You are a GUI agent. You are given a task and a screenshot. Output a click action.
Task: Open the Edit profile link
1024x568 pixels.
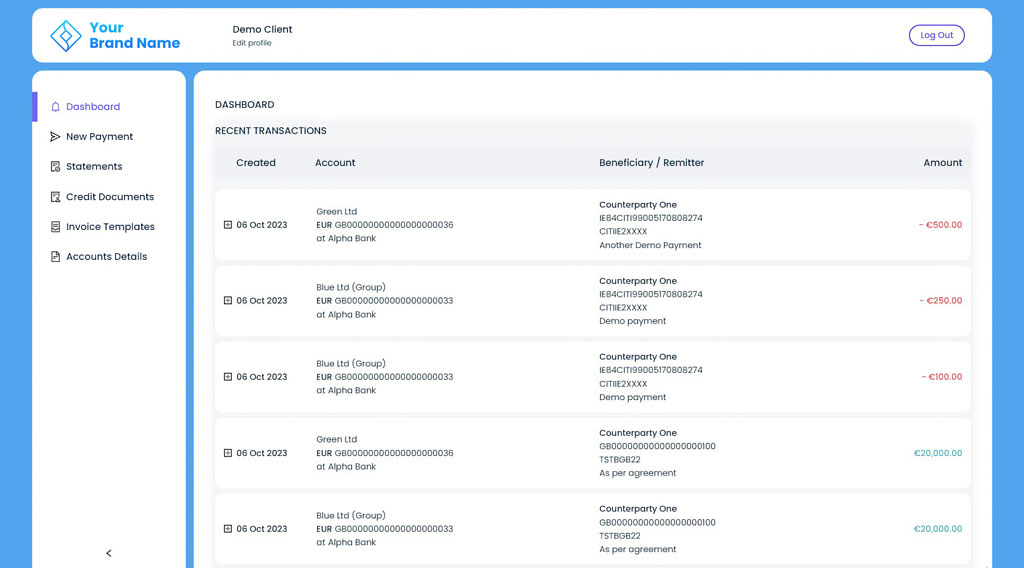[252, 43]
